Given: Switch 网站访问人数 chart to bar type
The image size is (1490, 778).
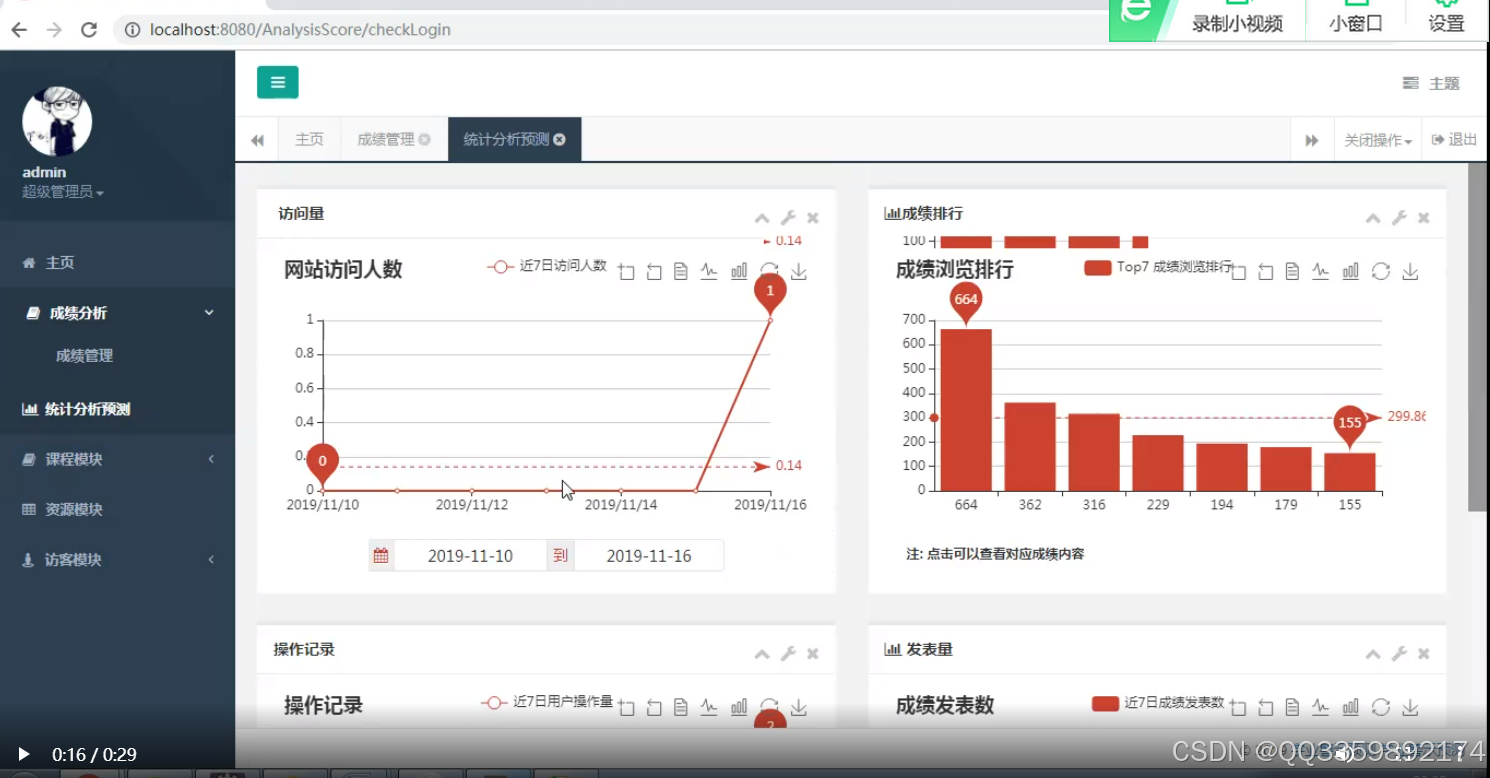Looking at the screenshot, I should (739, 271).
